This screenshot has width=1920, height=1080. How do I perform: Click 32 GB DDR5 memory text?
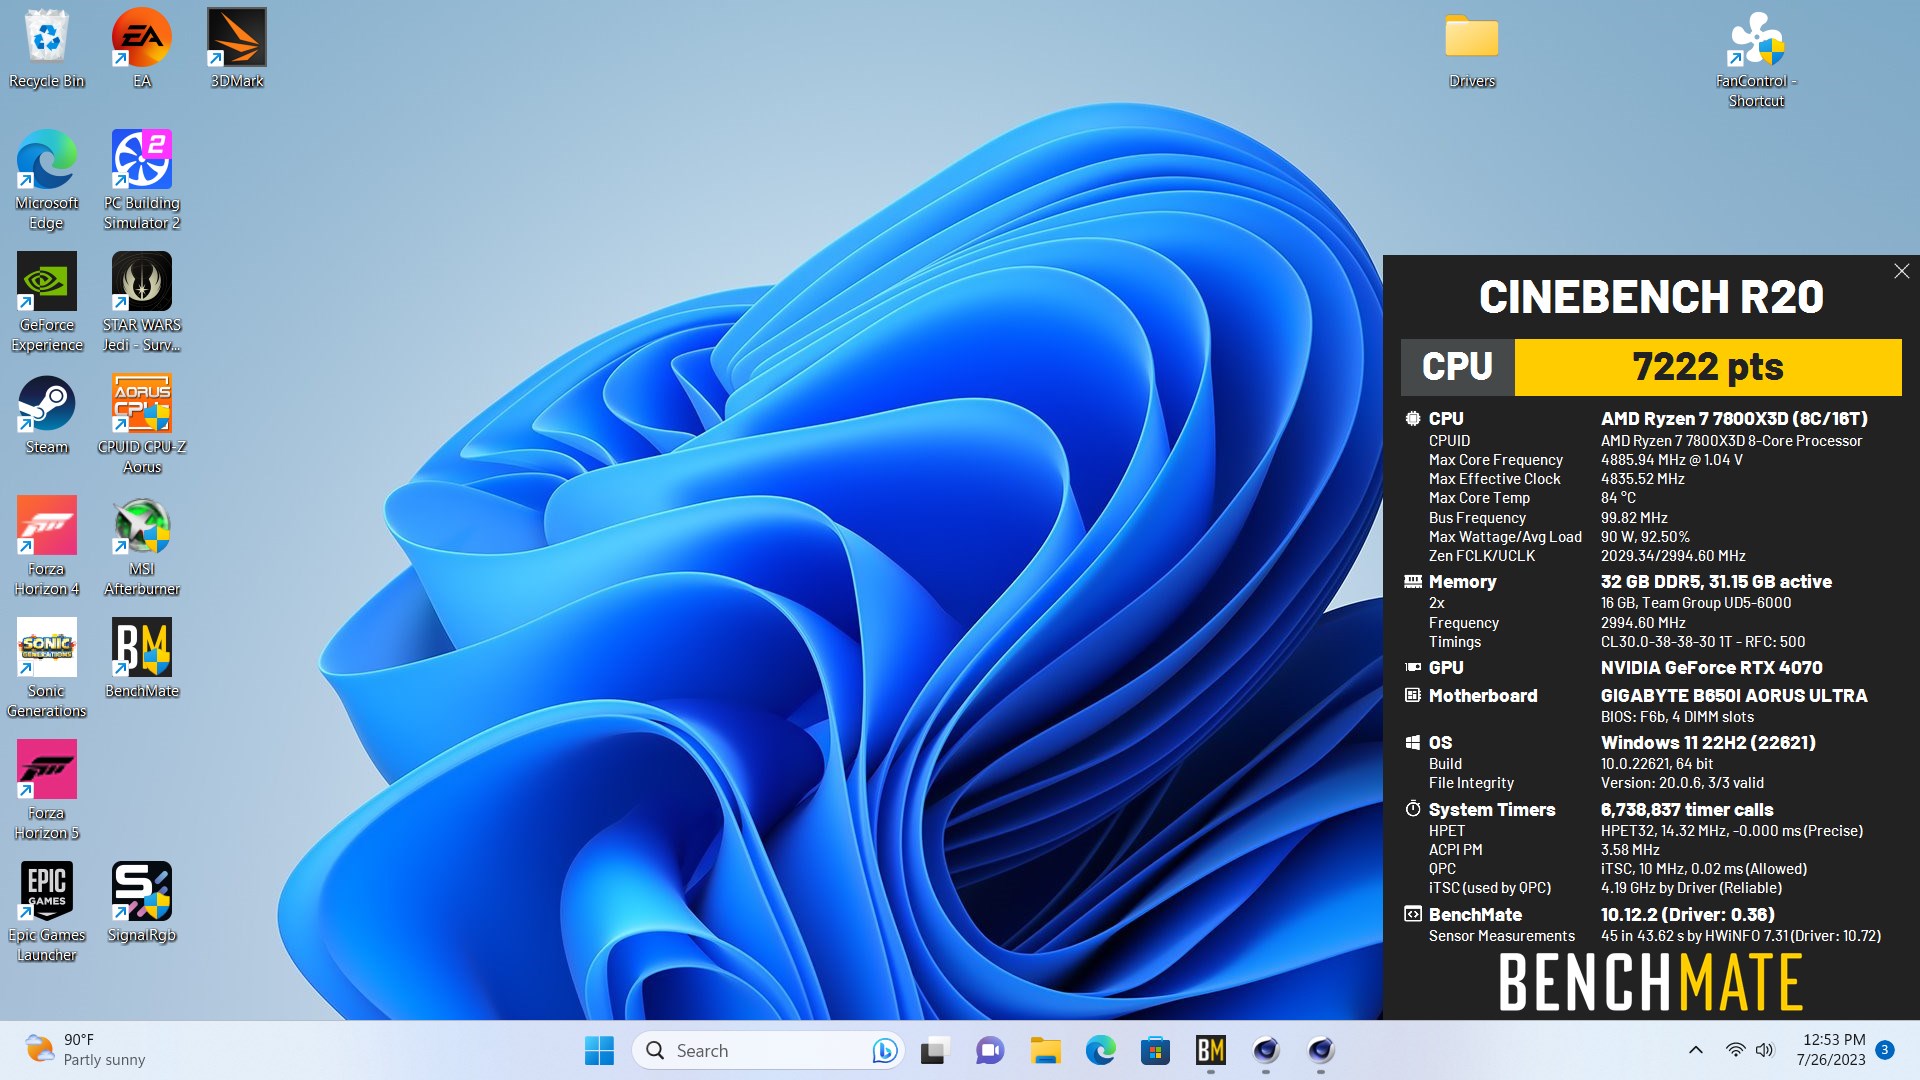[1716, 581]
